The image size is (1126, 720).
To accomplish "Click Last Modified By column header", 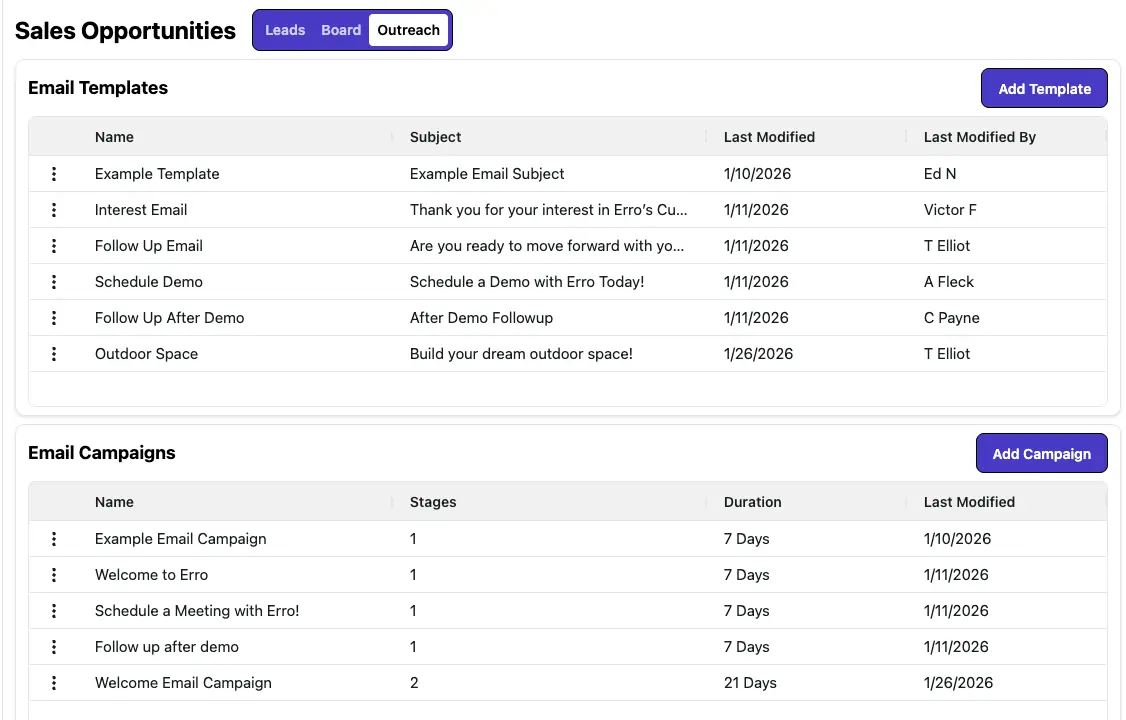I will coord(979,137).
